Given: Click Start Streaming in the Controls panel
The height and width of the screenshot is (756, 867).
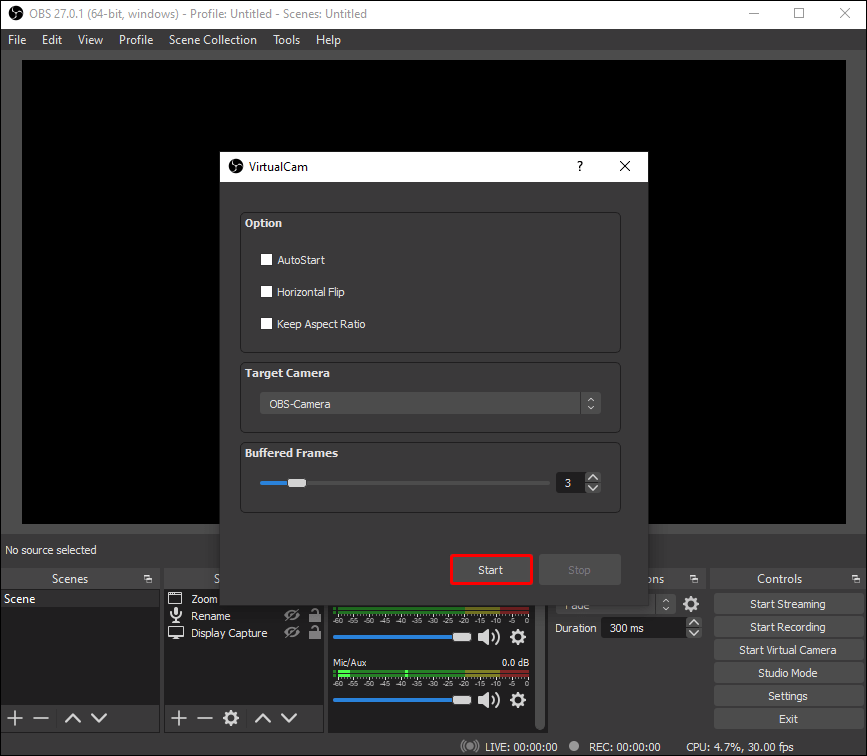Looking at the screenshot, I should pos(787,603).
